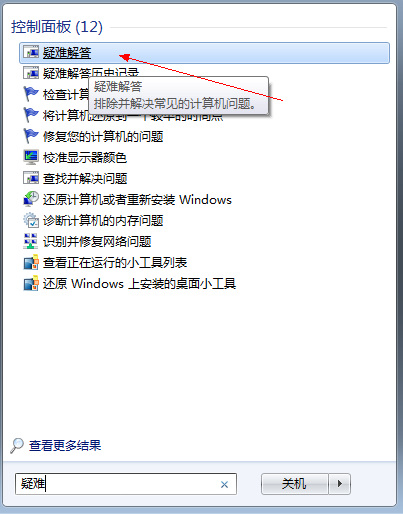Click the 控制面板 (12) group header
Viewport: 403px width, 514px height.
point(57,27)
